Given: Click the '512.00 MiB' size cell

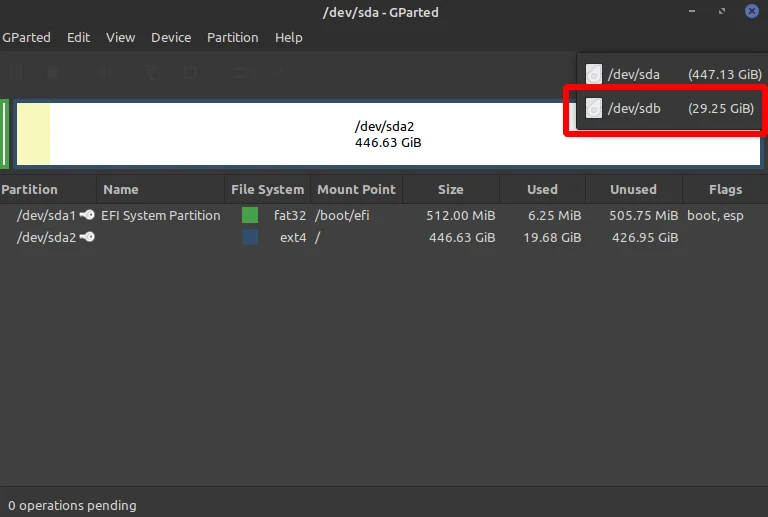Looking at the screenshot, I should (x=460, y=215).
